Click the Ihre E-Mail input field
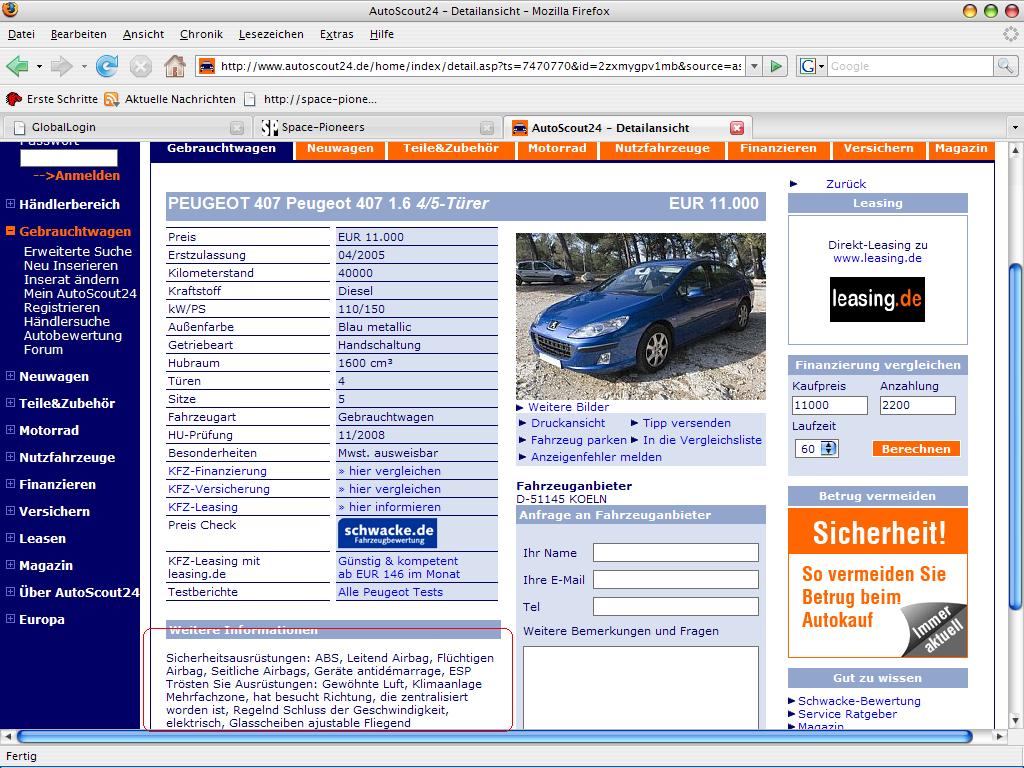Image resolution: width=1024 pixels, height=768 pixels. click(x=676, y=579)
